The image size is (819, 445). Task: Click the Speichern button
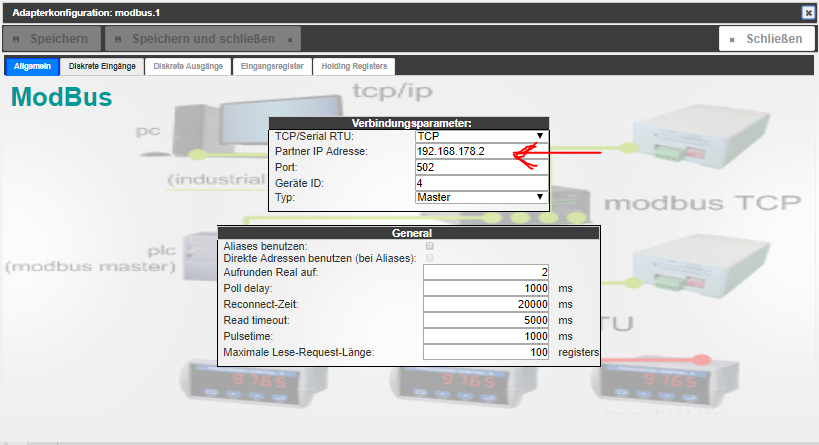(x=52, y=39)
